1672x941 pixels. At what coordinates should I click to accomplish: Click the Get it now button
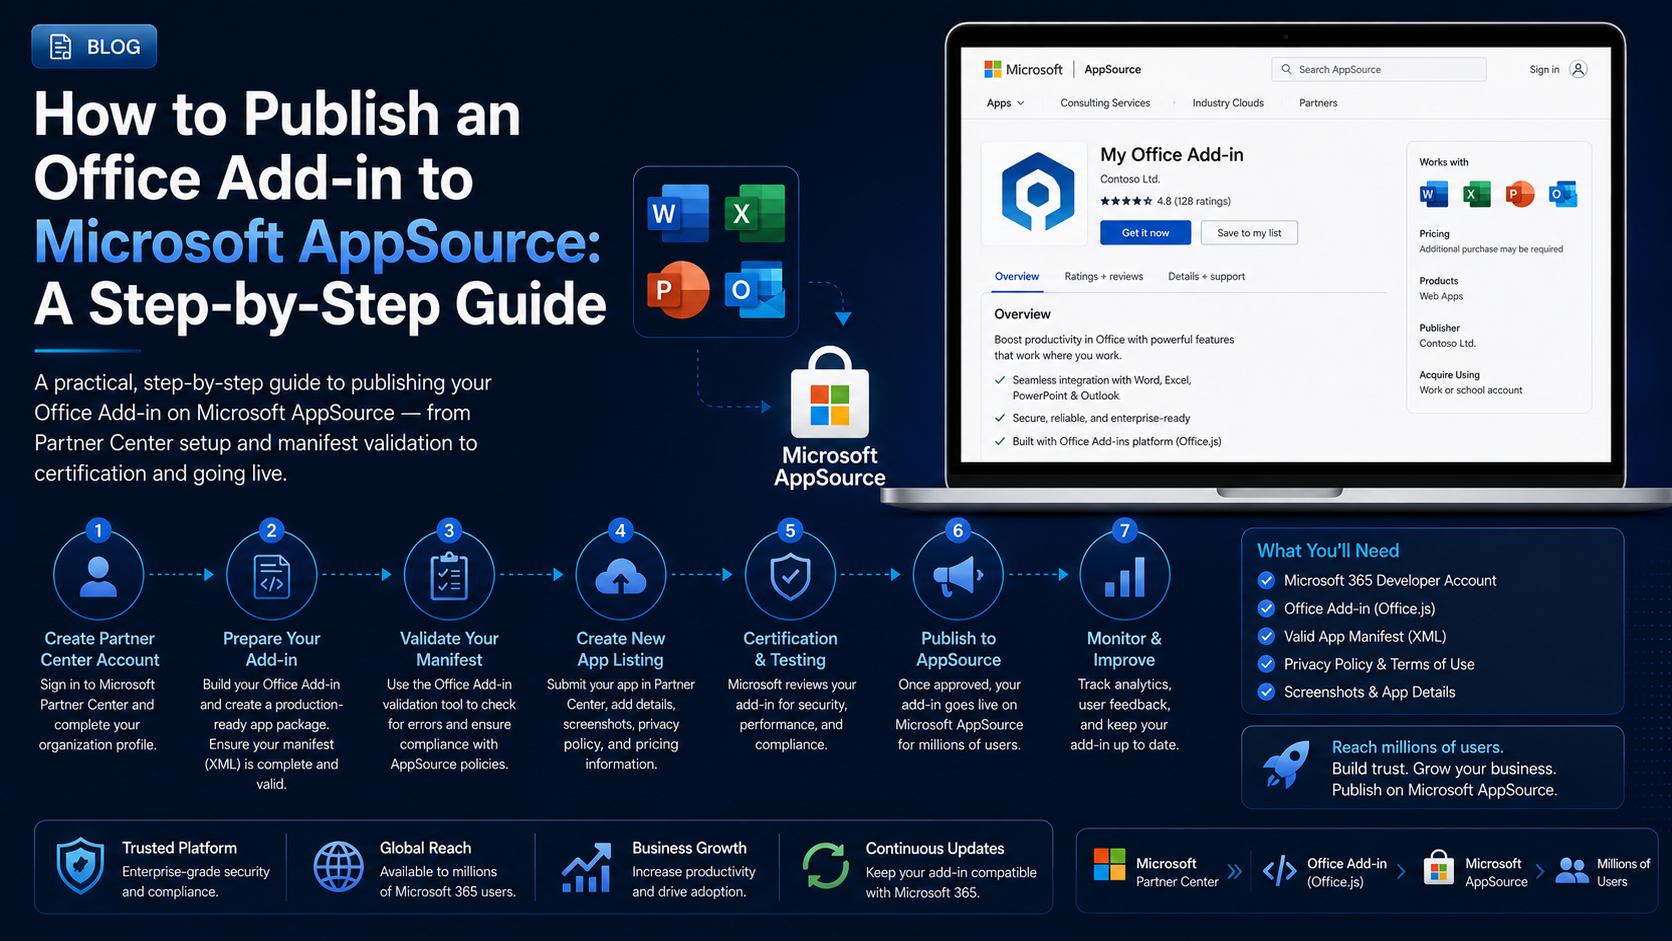click(1145, 233)
